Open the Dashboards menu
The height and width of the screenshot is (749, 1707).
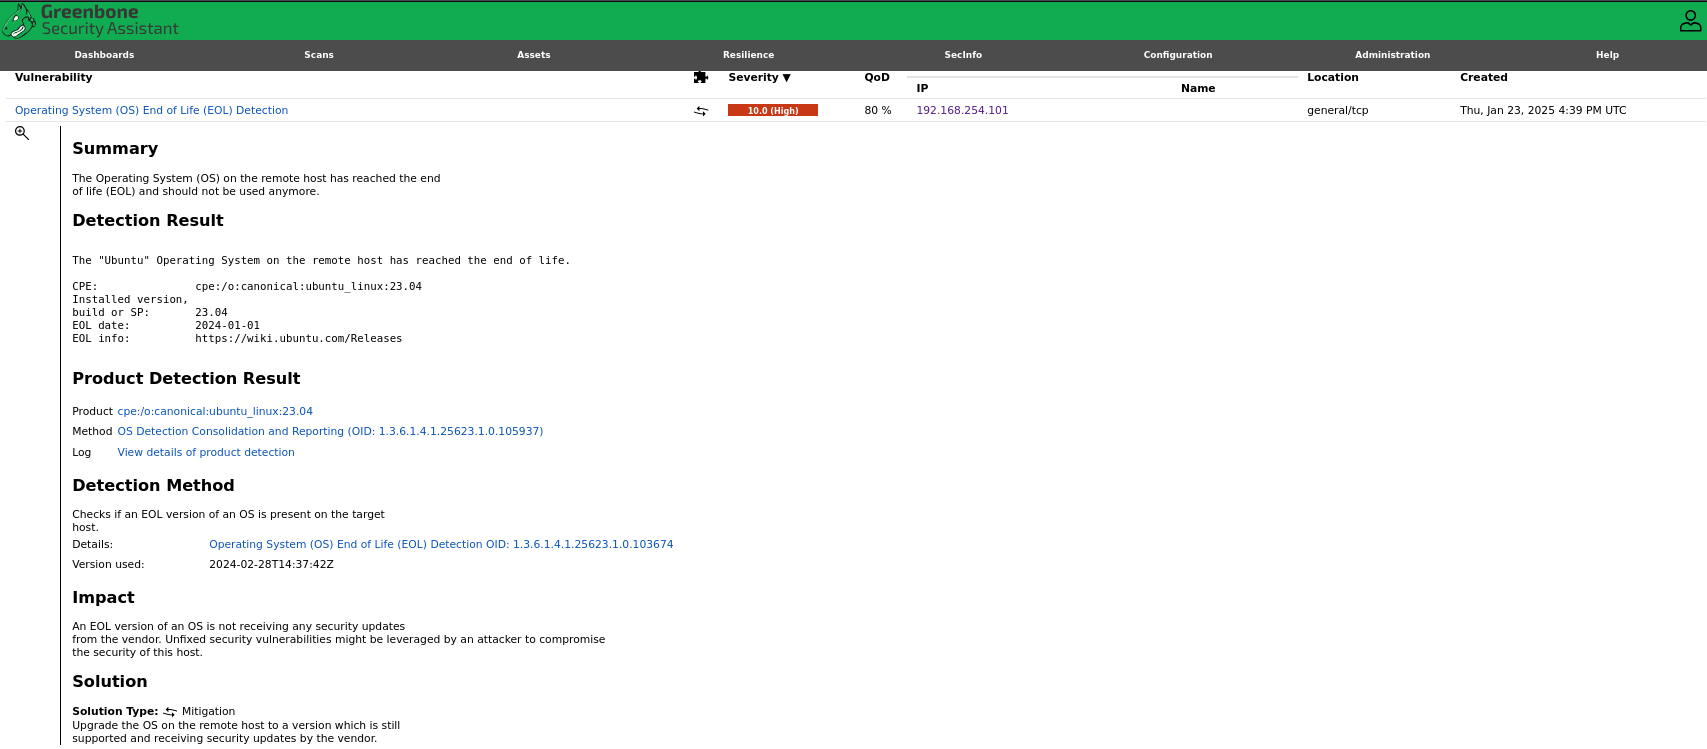point(104,55)
